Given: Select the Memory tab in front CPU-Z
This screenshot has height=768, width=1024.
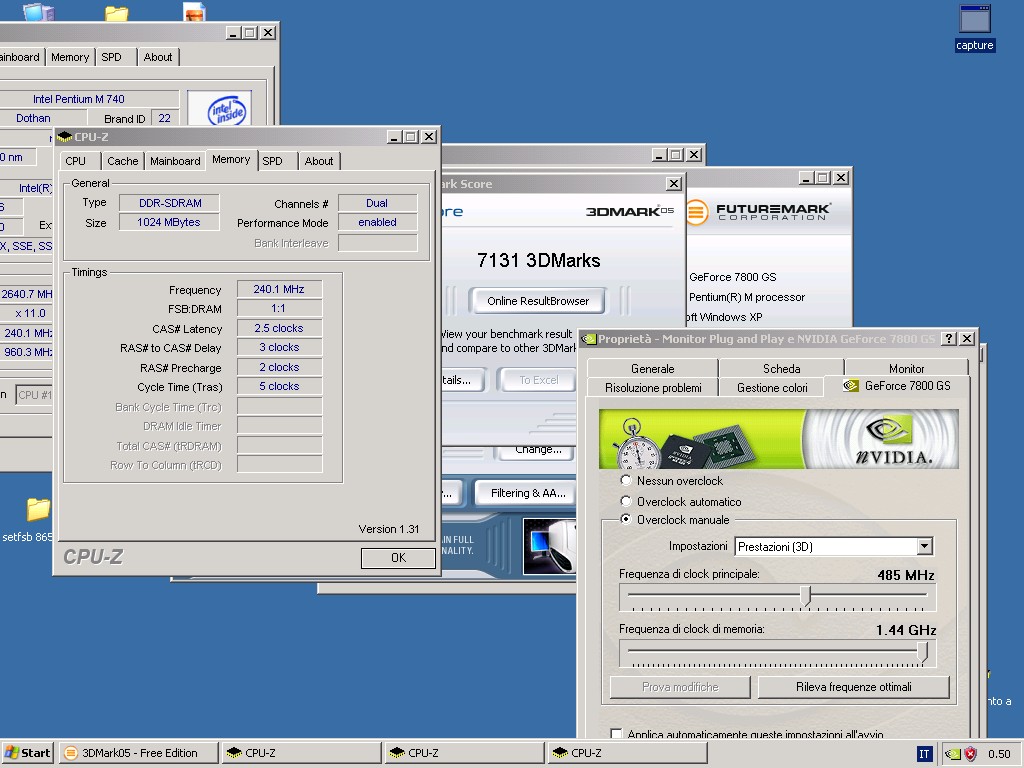Looking at the screenshot, I should 231,159.
